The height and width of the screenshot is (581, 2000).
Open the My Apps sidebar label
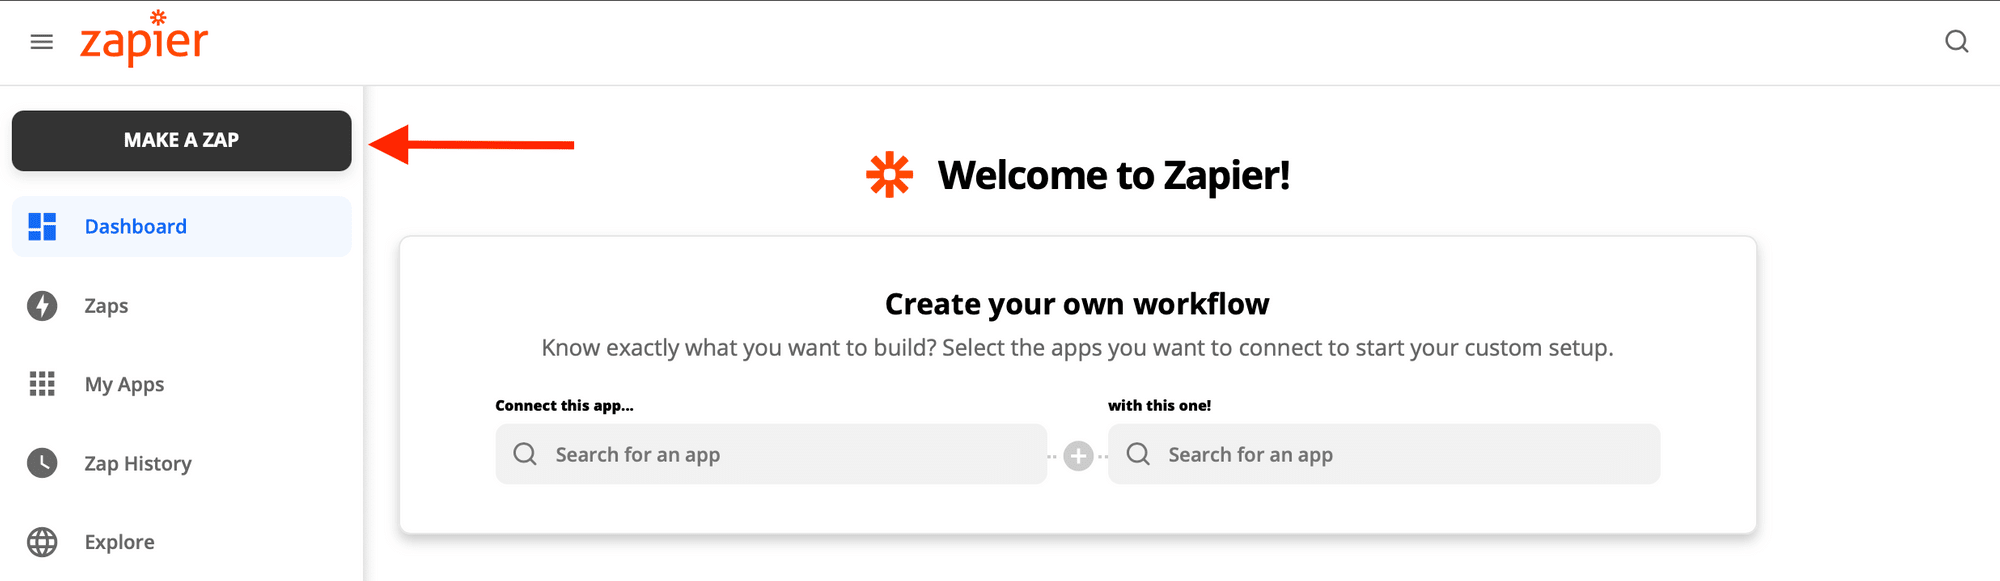(x=124, y=385)
